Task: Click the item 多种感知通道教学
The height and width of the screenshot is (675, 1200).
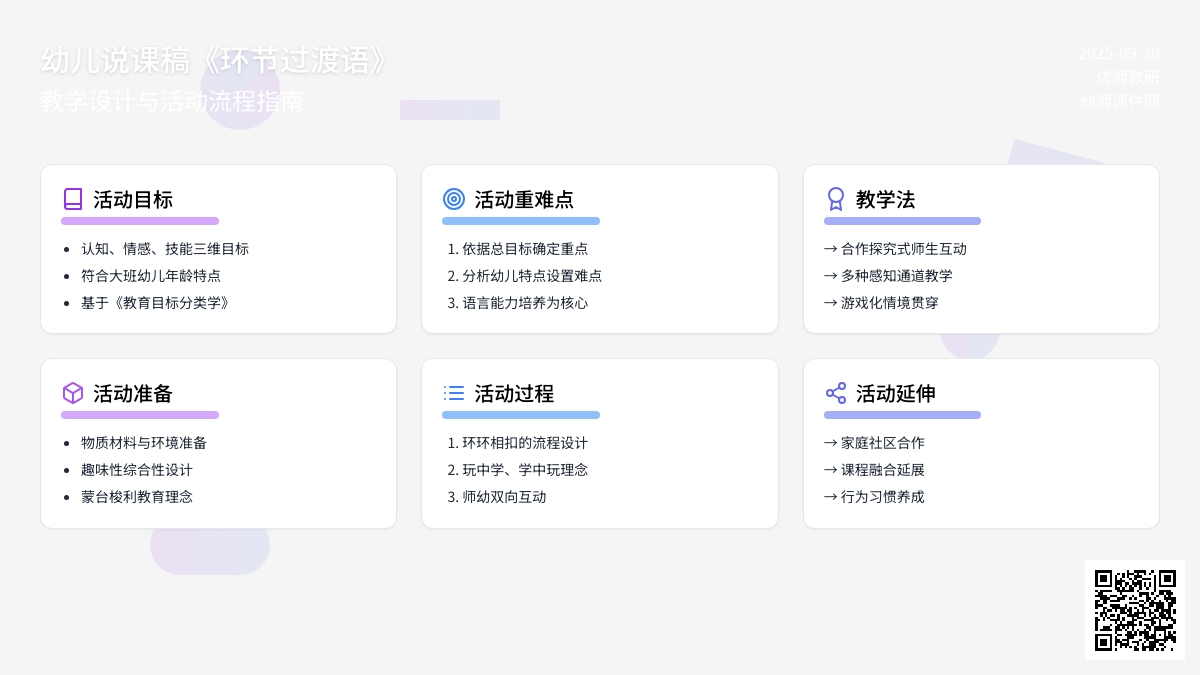Action: pos(896,276)
